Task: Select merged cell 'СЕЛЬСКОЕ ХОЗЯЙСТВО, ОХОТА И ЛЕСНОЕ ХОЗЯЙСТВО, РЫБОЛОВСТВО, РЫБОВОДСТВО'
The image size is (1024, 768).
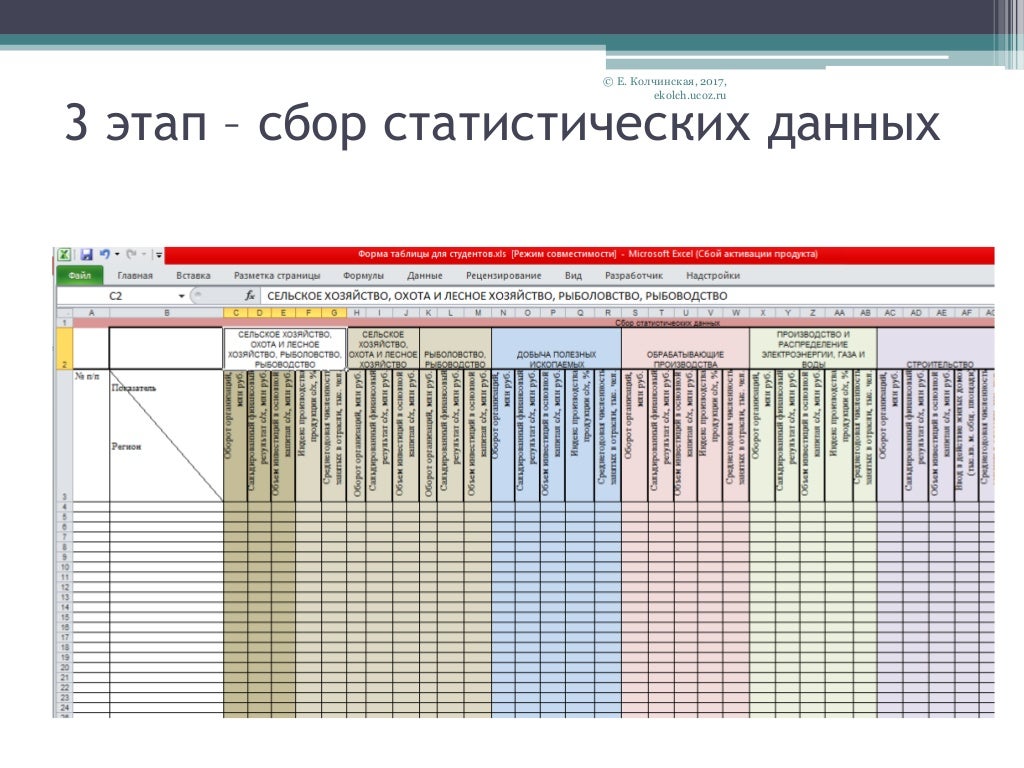Action: pos(285,349)
